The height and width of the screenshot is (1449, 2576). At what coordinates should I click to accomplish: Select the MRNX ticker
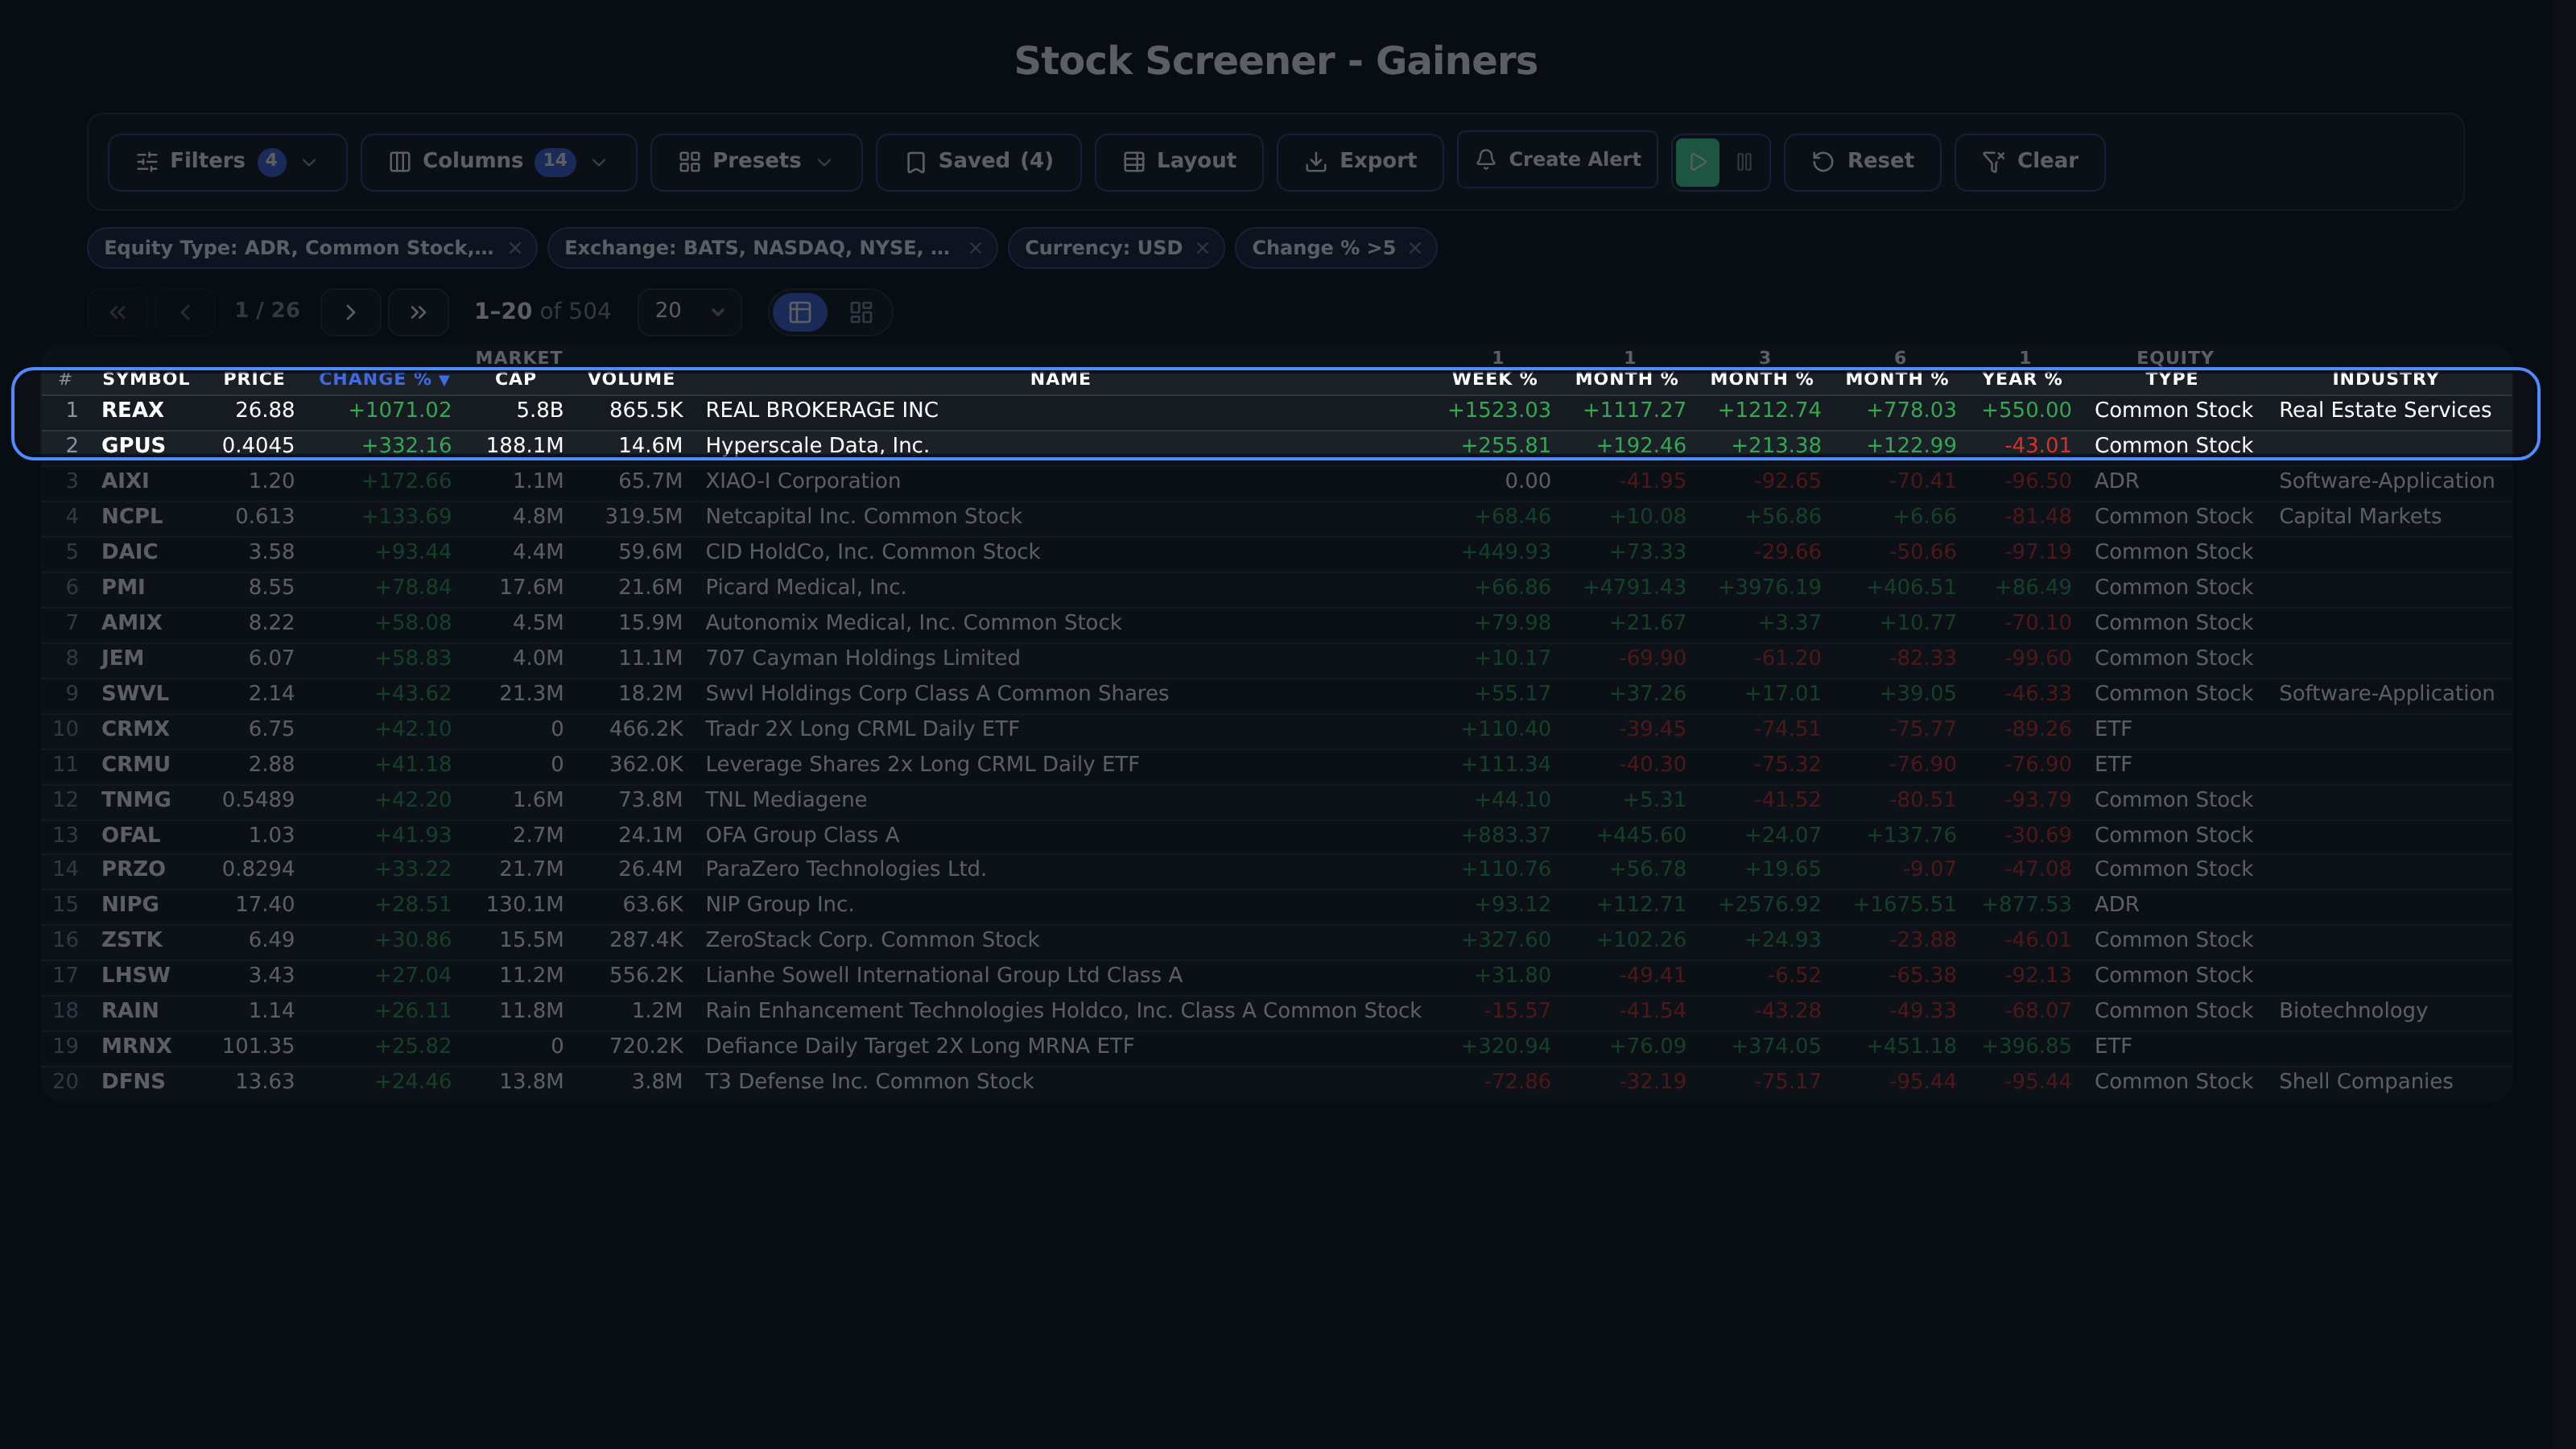click(136, 1046)
